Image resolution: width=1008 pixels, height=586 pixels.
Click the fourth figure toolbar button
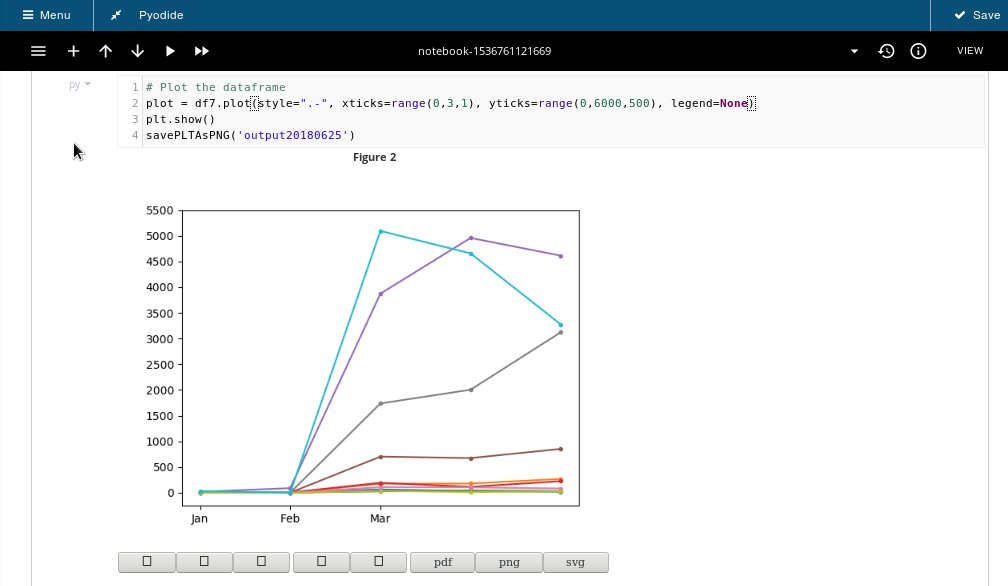tap(321, 562)
